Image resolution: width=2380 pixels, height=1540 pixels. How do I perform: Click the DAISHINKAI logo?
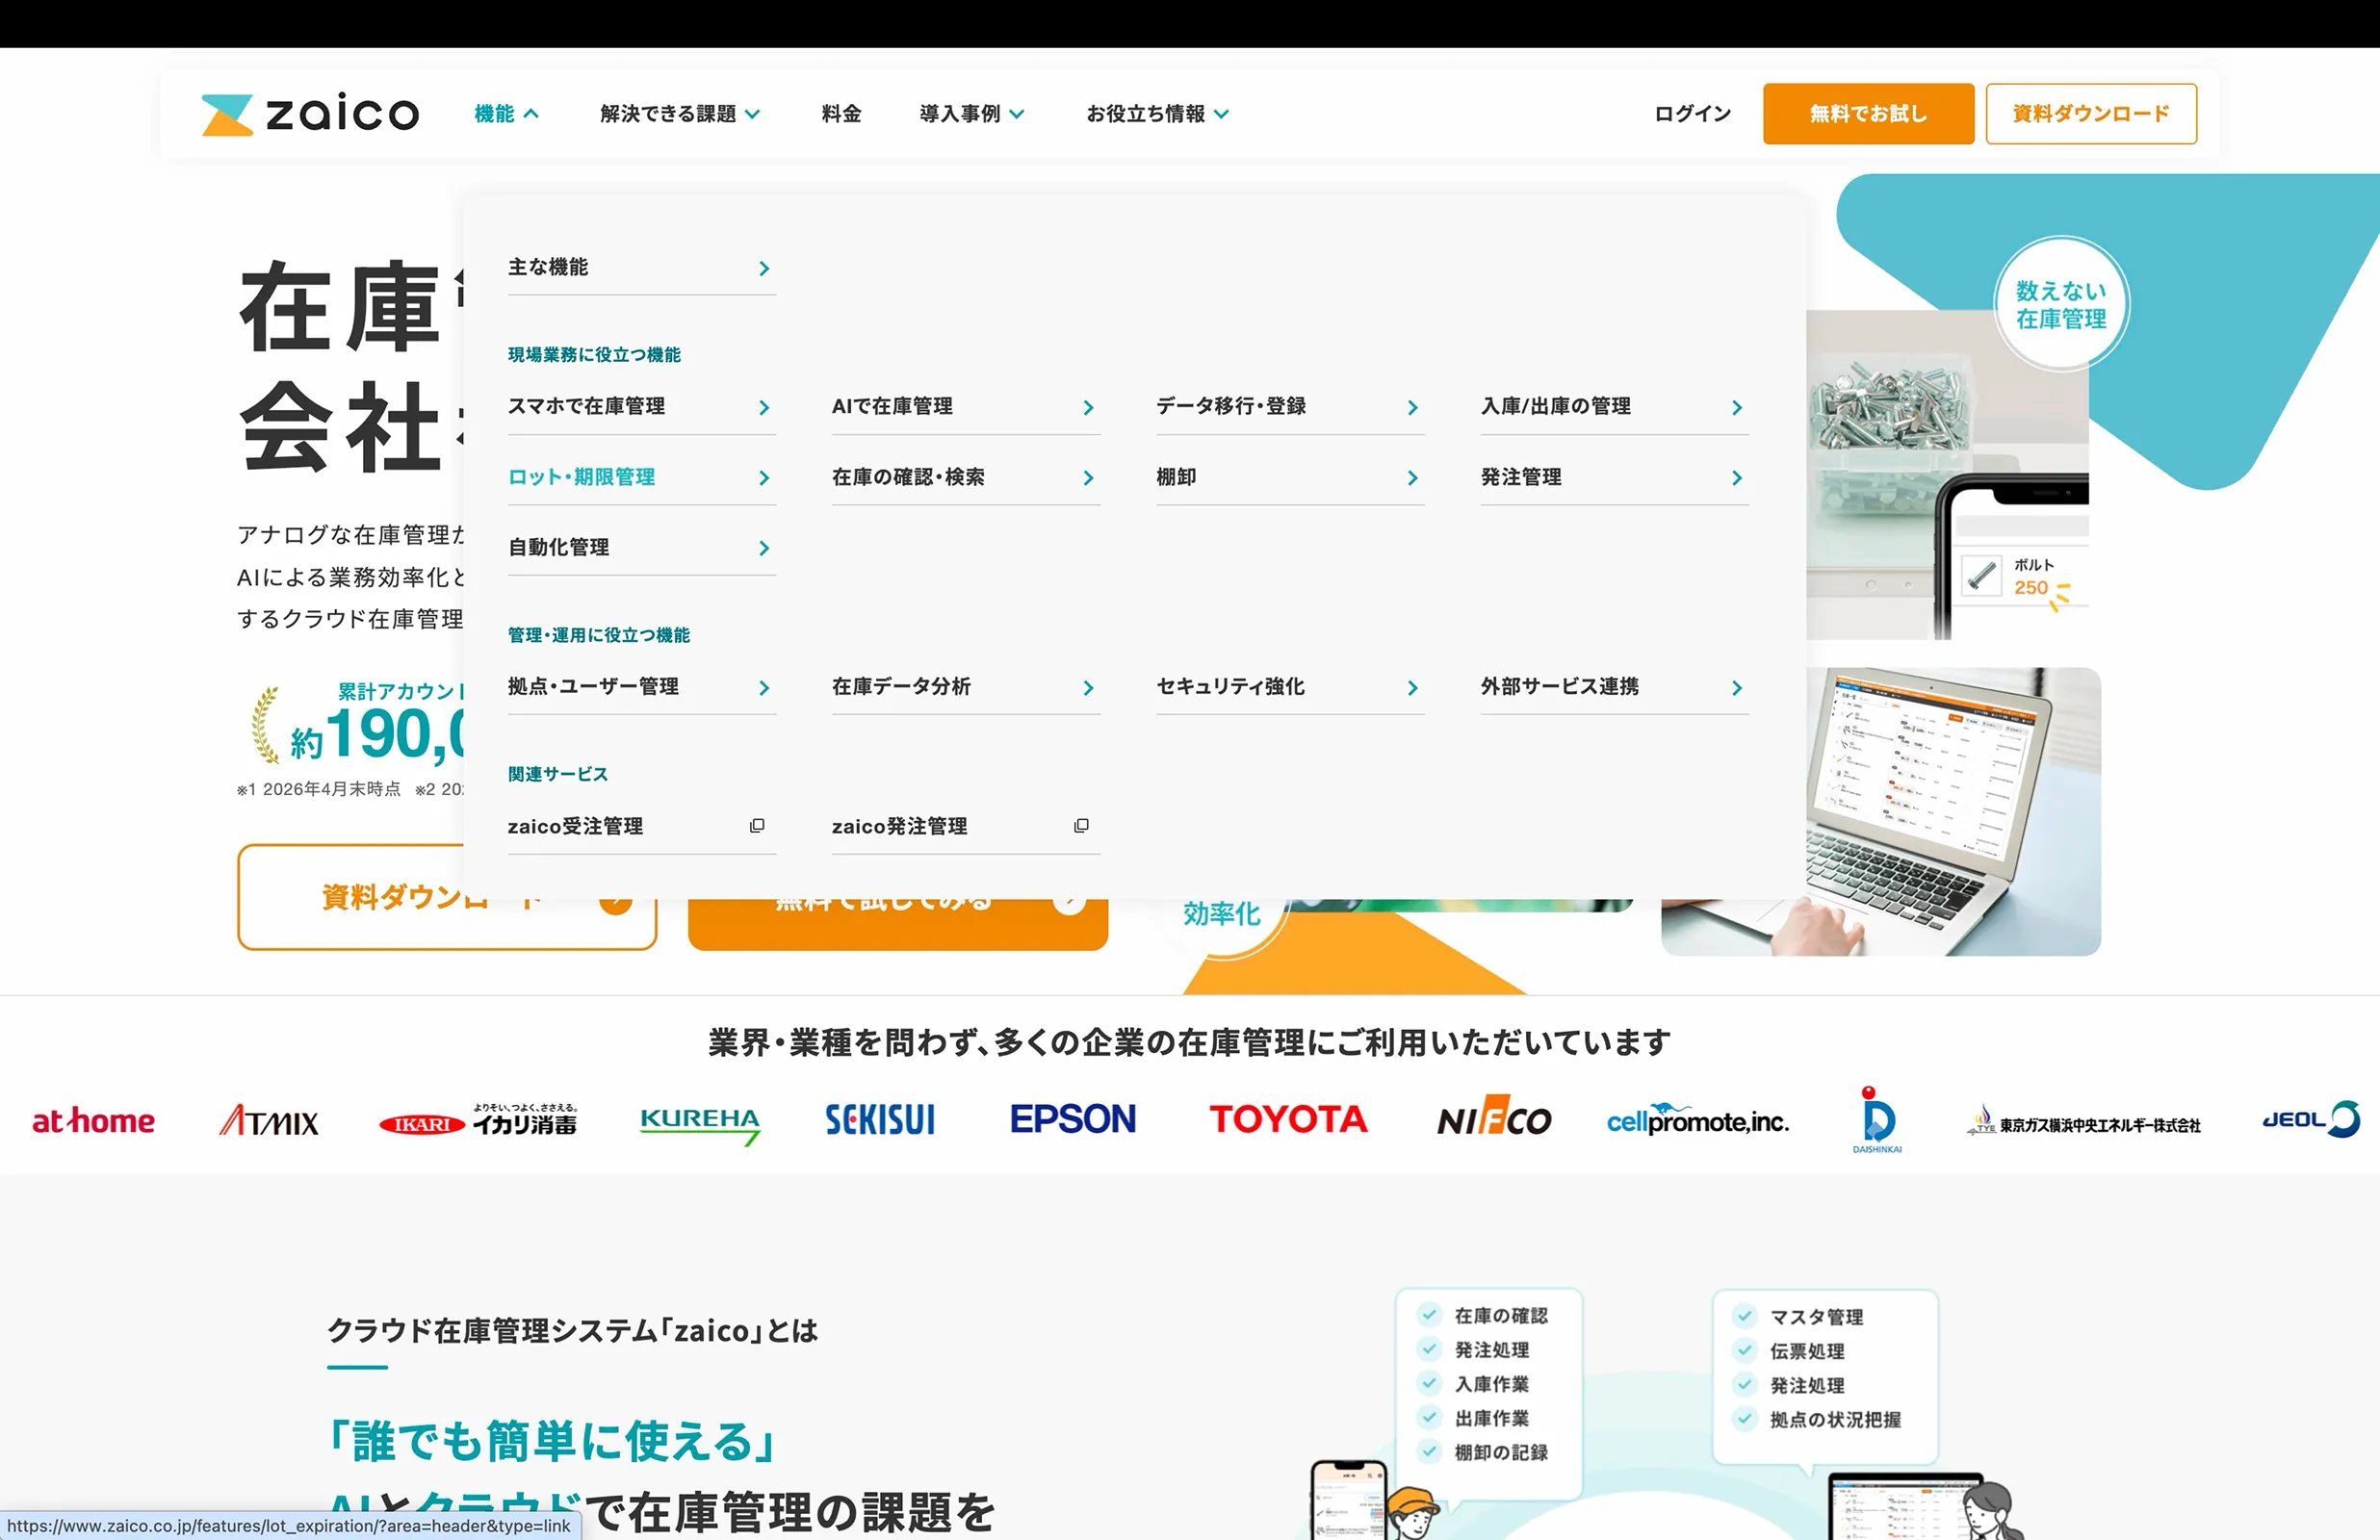[1877, 1120]
